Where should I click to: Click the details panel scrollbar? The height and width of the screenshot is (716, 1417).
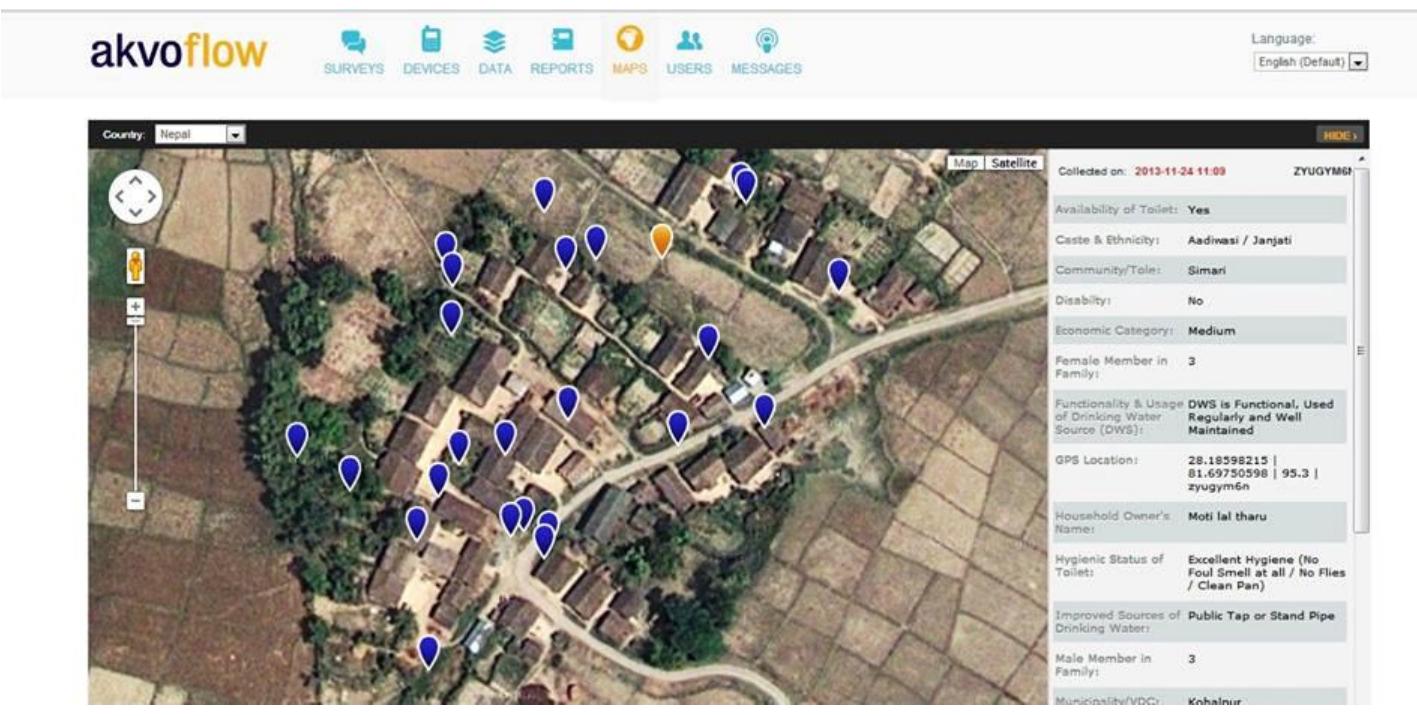pos(1360,350)
